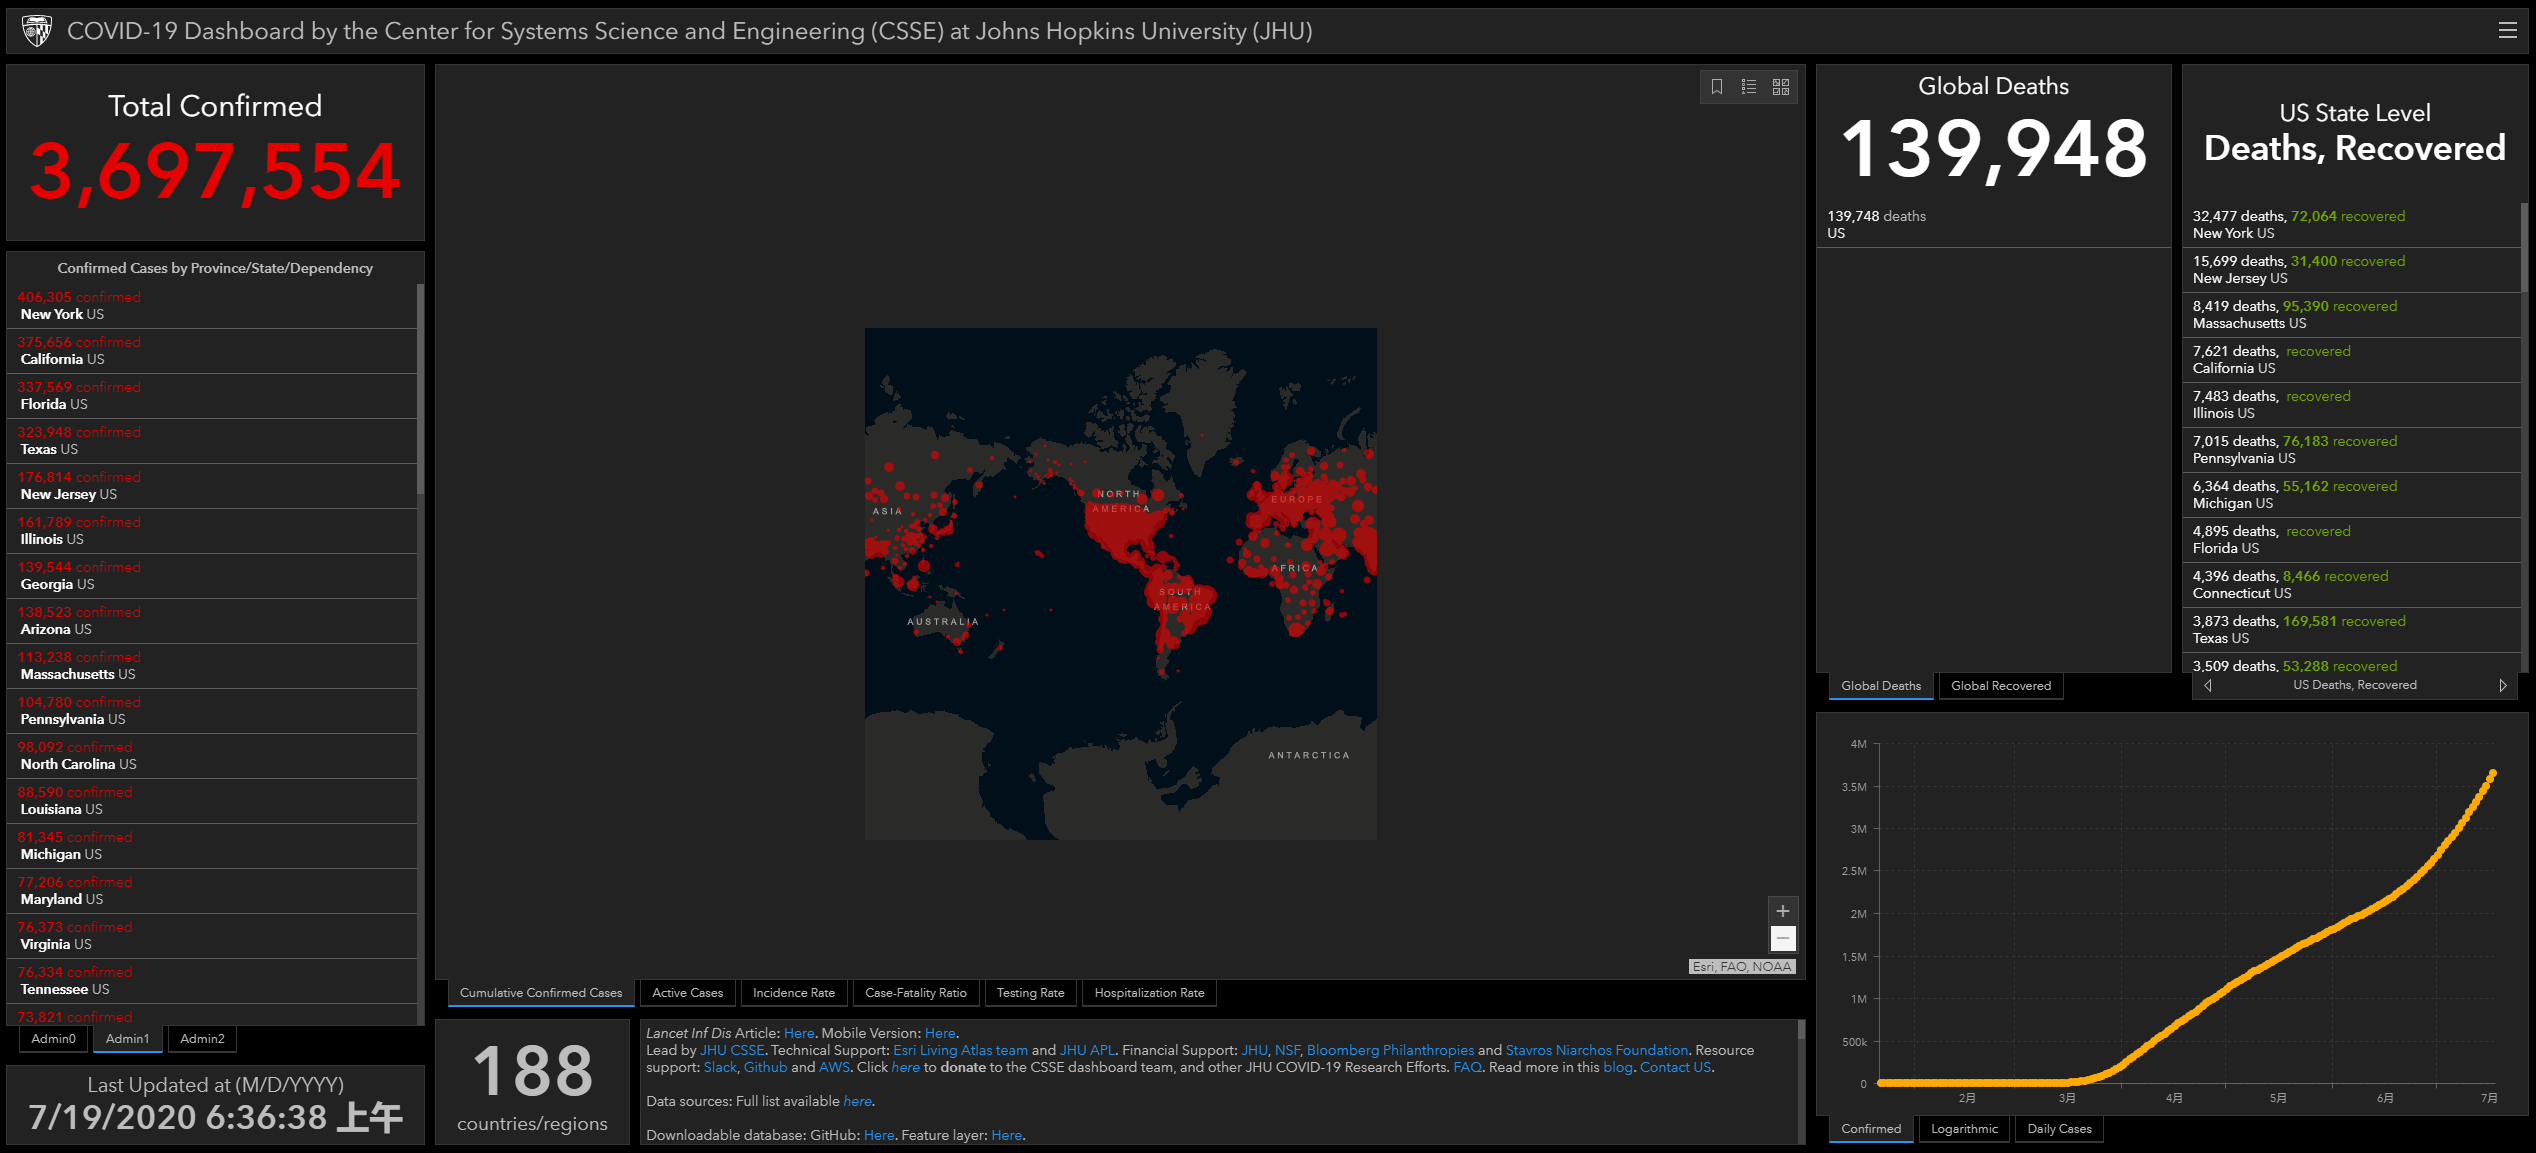Open the Case-Fatality Ratio map tab
The image size is (2536, 1153).
pos(915,993)
